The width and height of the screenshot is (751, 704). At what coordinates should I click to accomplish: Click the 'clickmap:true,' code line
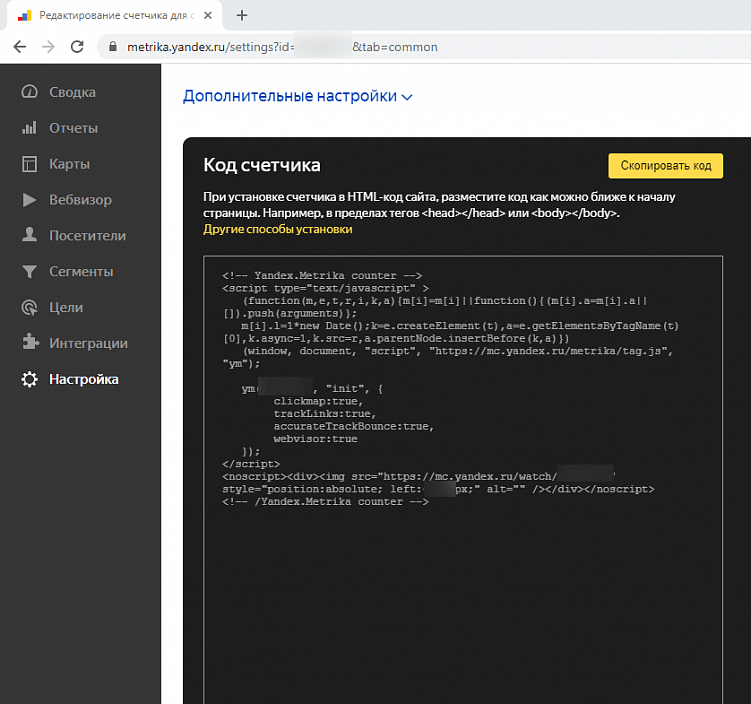pos(318,401)
